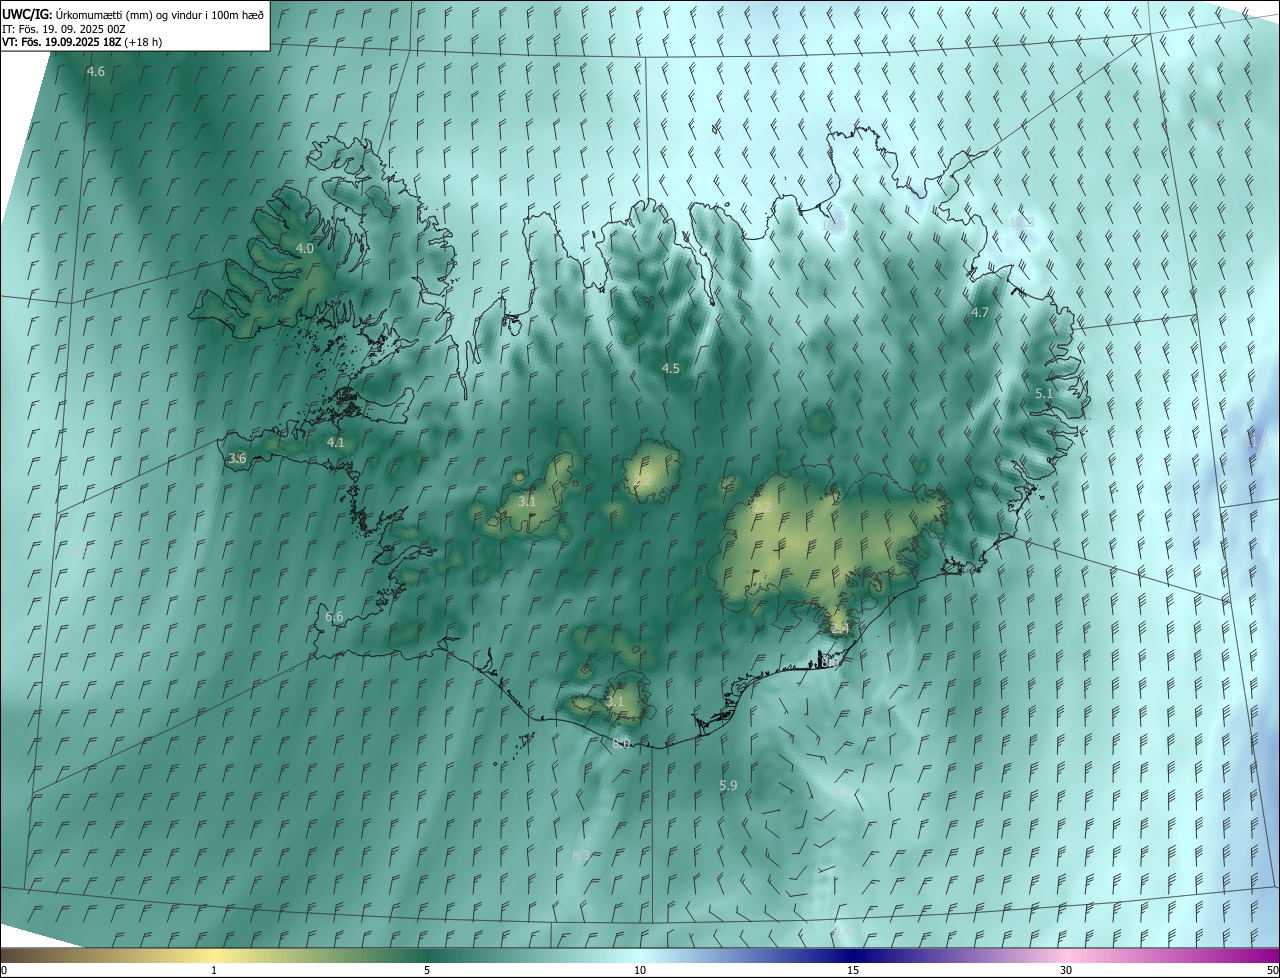Click the 'IT: Fös. 19. 09. 2025 00Z' line
This screenshot has width=1280, height=978.
(63, 29)
